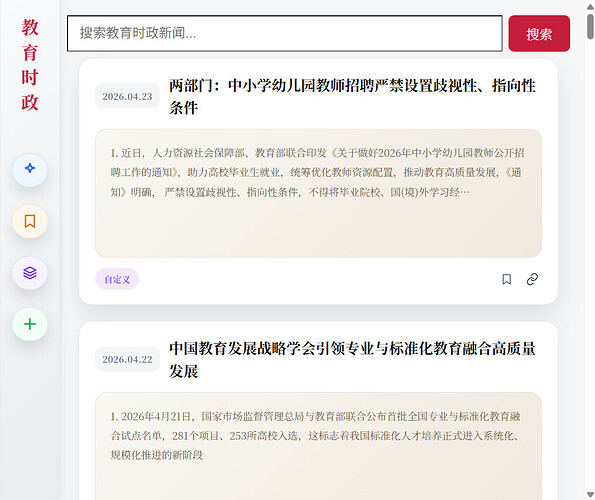595x500 pixels.
Task: Open the purple layers sidebar icon
Action: click(x=30, y=273)
